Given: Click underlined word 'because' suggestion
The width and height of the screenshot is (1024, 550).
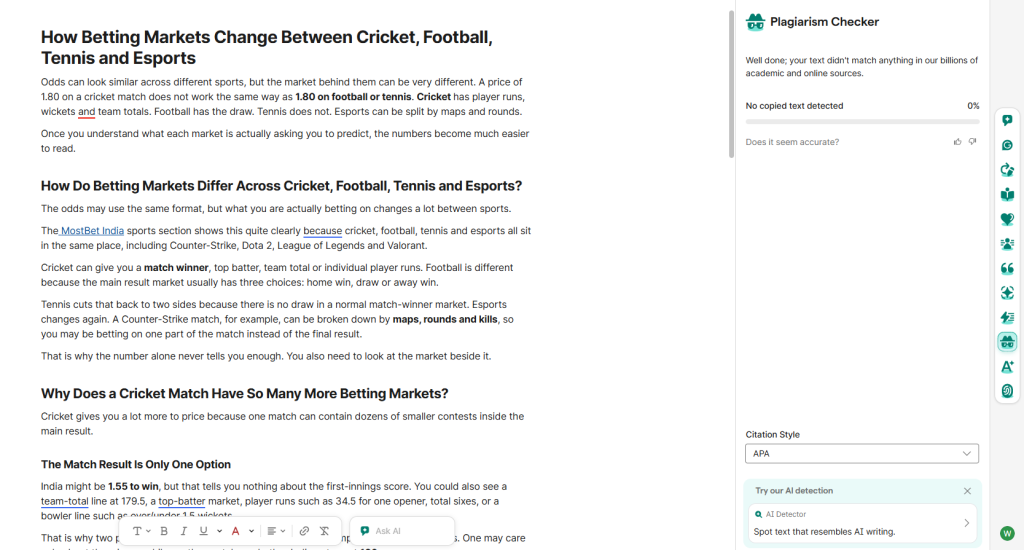Looking at the screenshot, I should [323, 231].
